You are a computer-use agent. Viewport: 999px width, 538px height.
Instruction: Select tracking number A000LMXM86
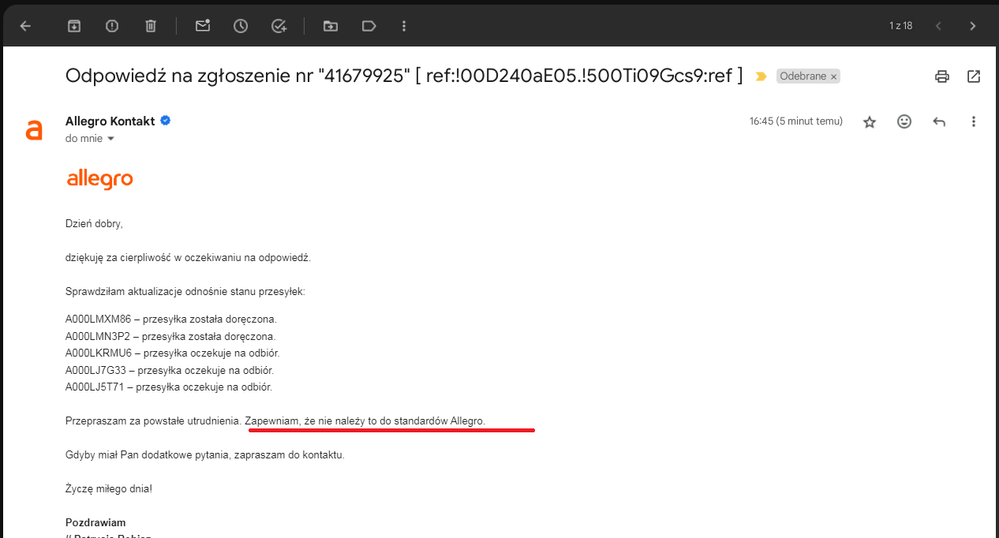click(x=98, y=319)
